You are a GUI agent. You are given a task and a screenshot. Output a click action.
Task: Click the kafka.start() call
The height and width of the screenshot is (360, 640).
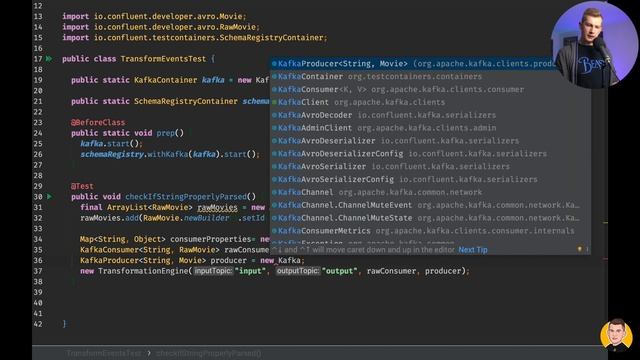(x=111, y=144)
